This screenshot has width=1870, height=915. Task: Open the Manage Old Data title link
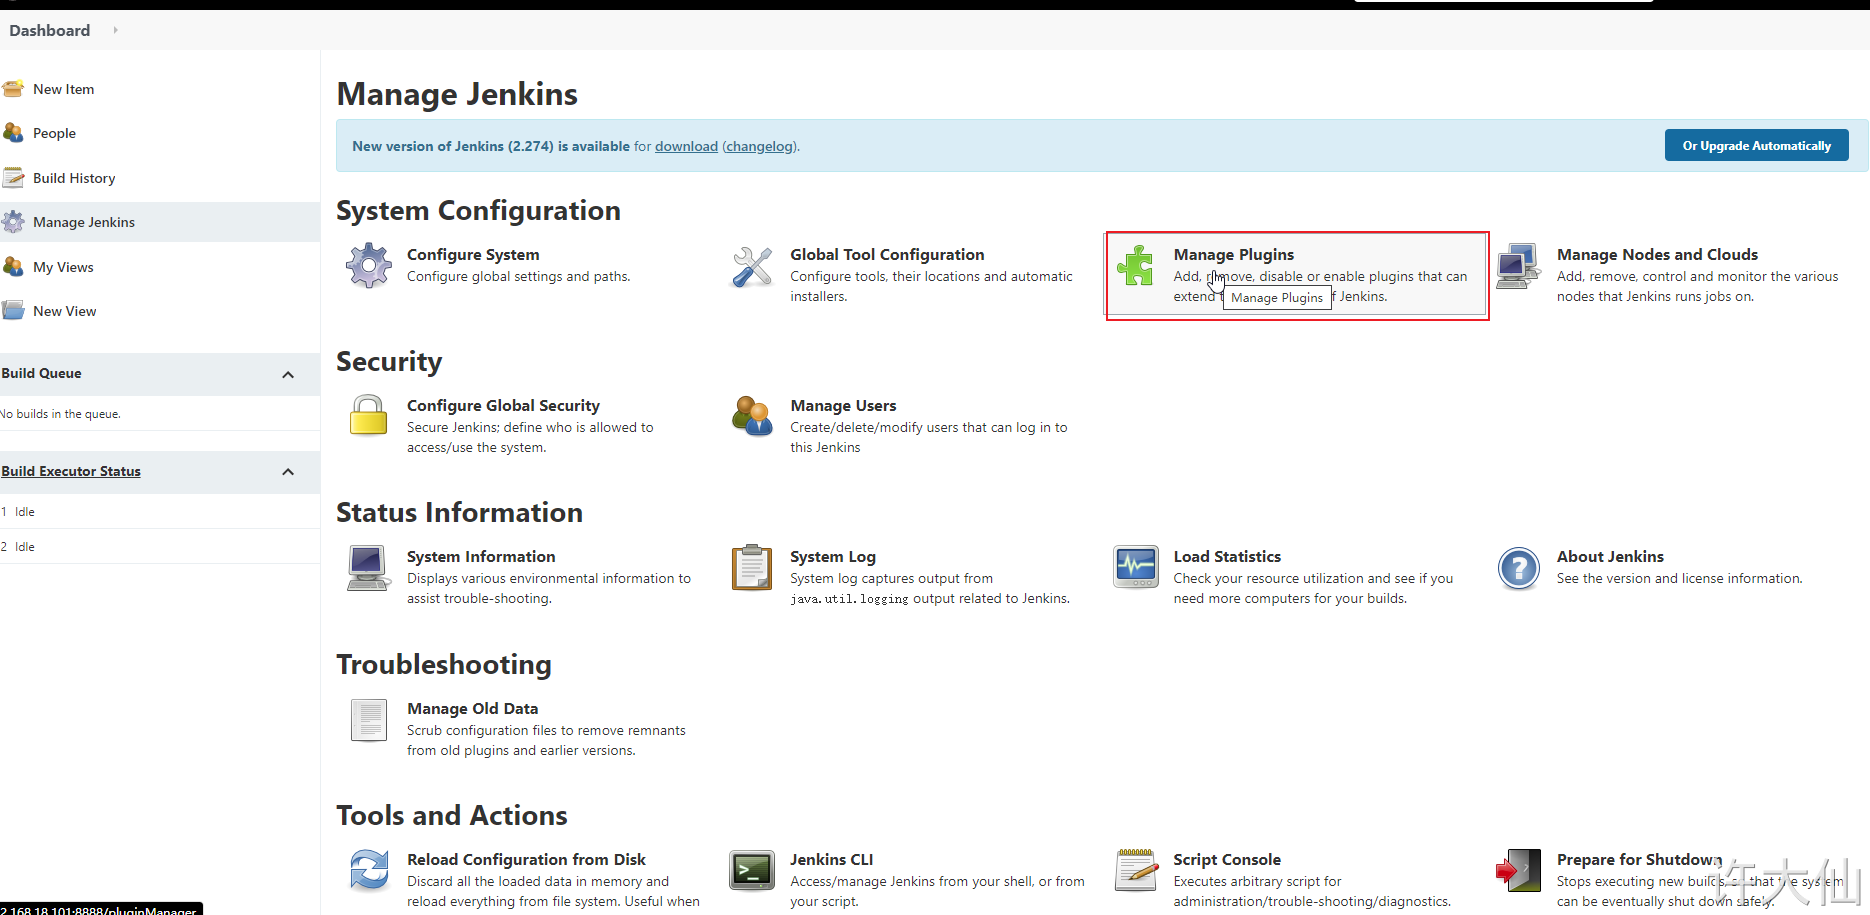pos(472,709)
